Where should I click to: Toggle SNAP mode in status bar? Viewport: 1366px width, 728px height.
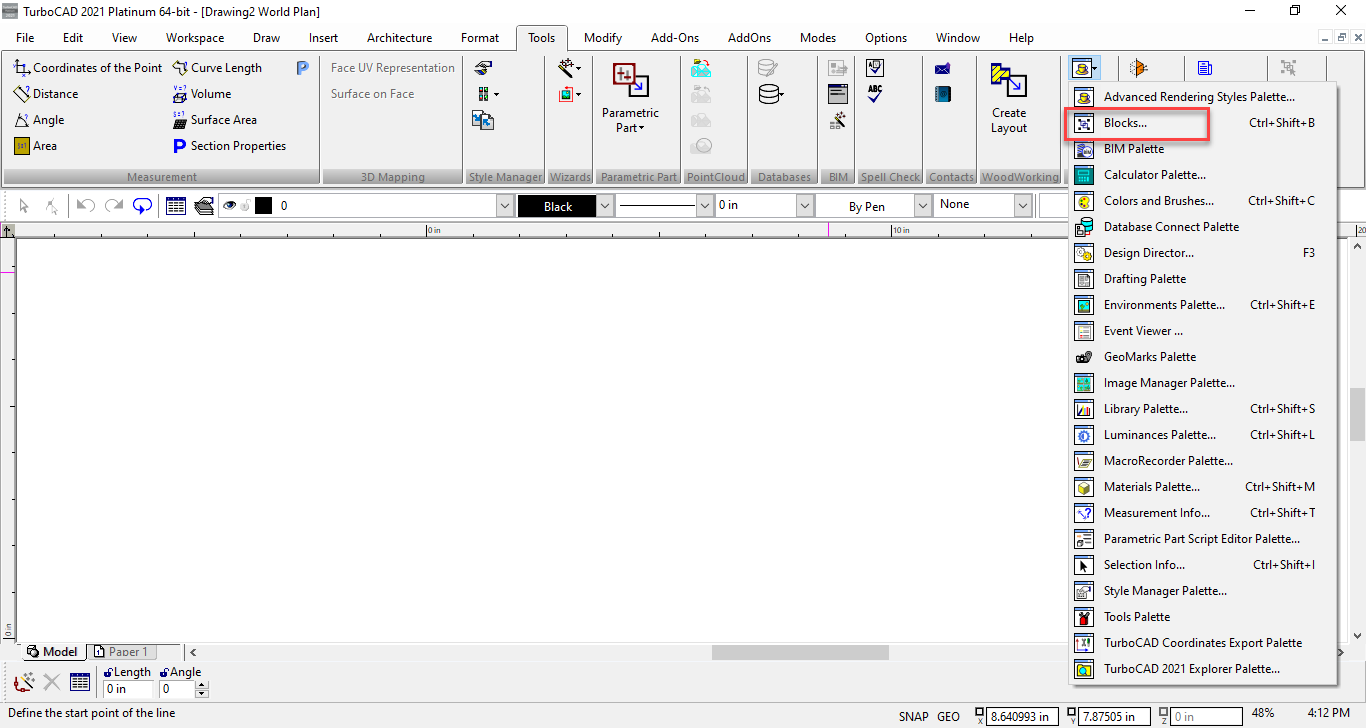coord(913,716)
